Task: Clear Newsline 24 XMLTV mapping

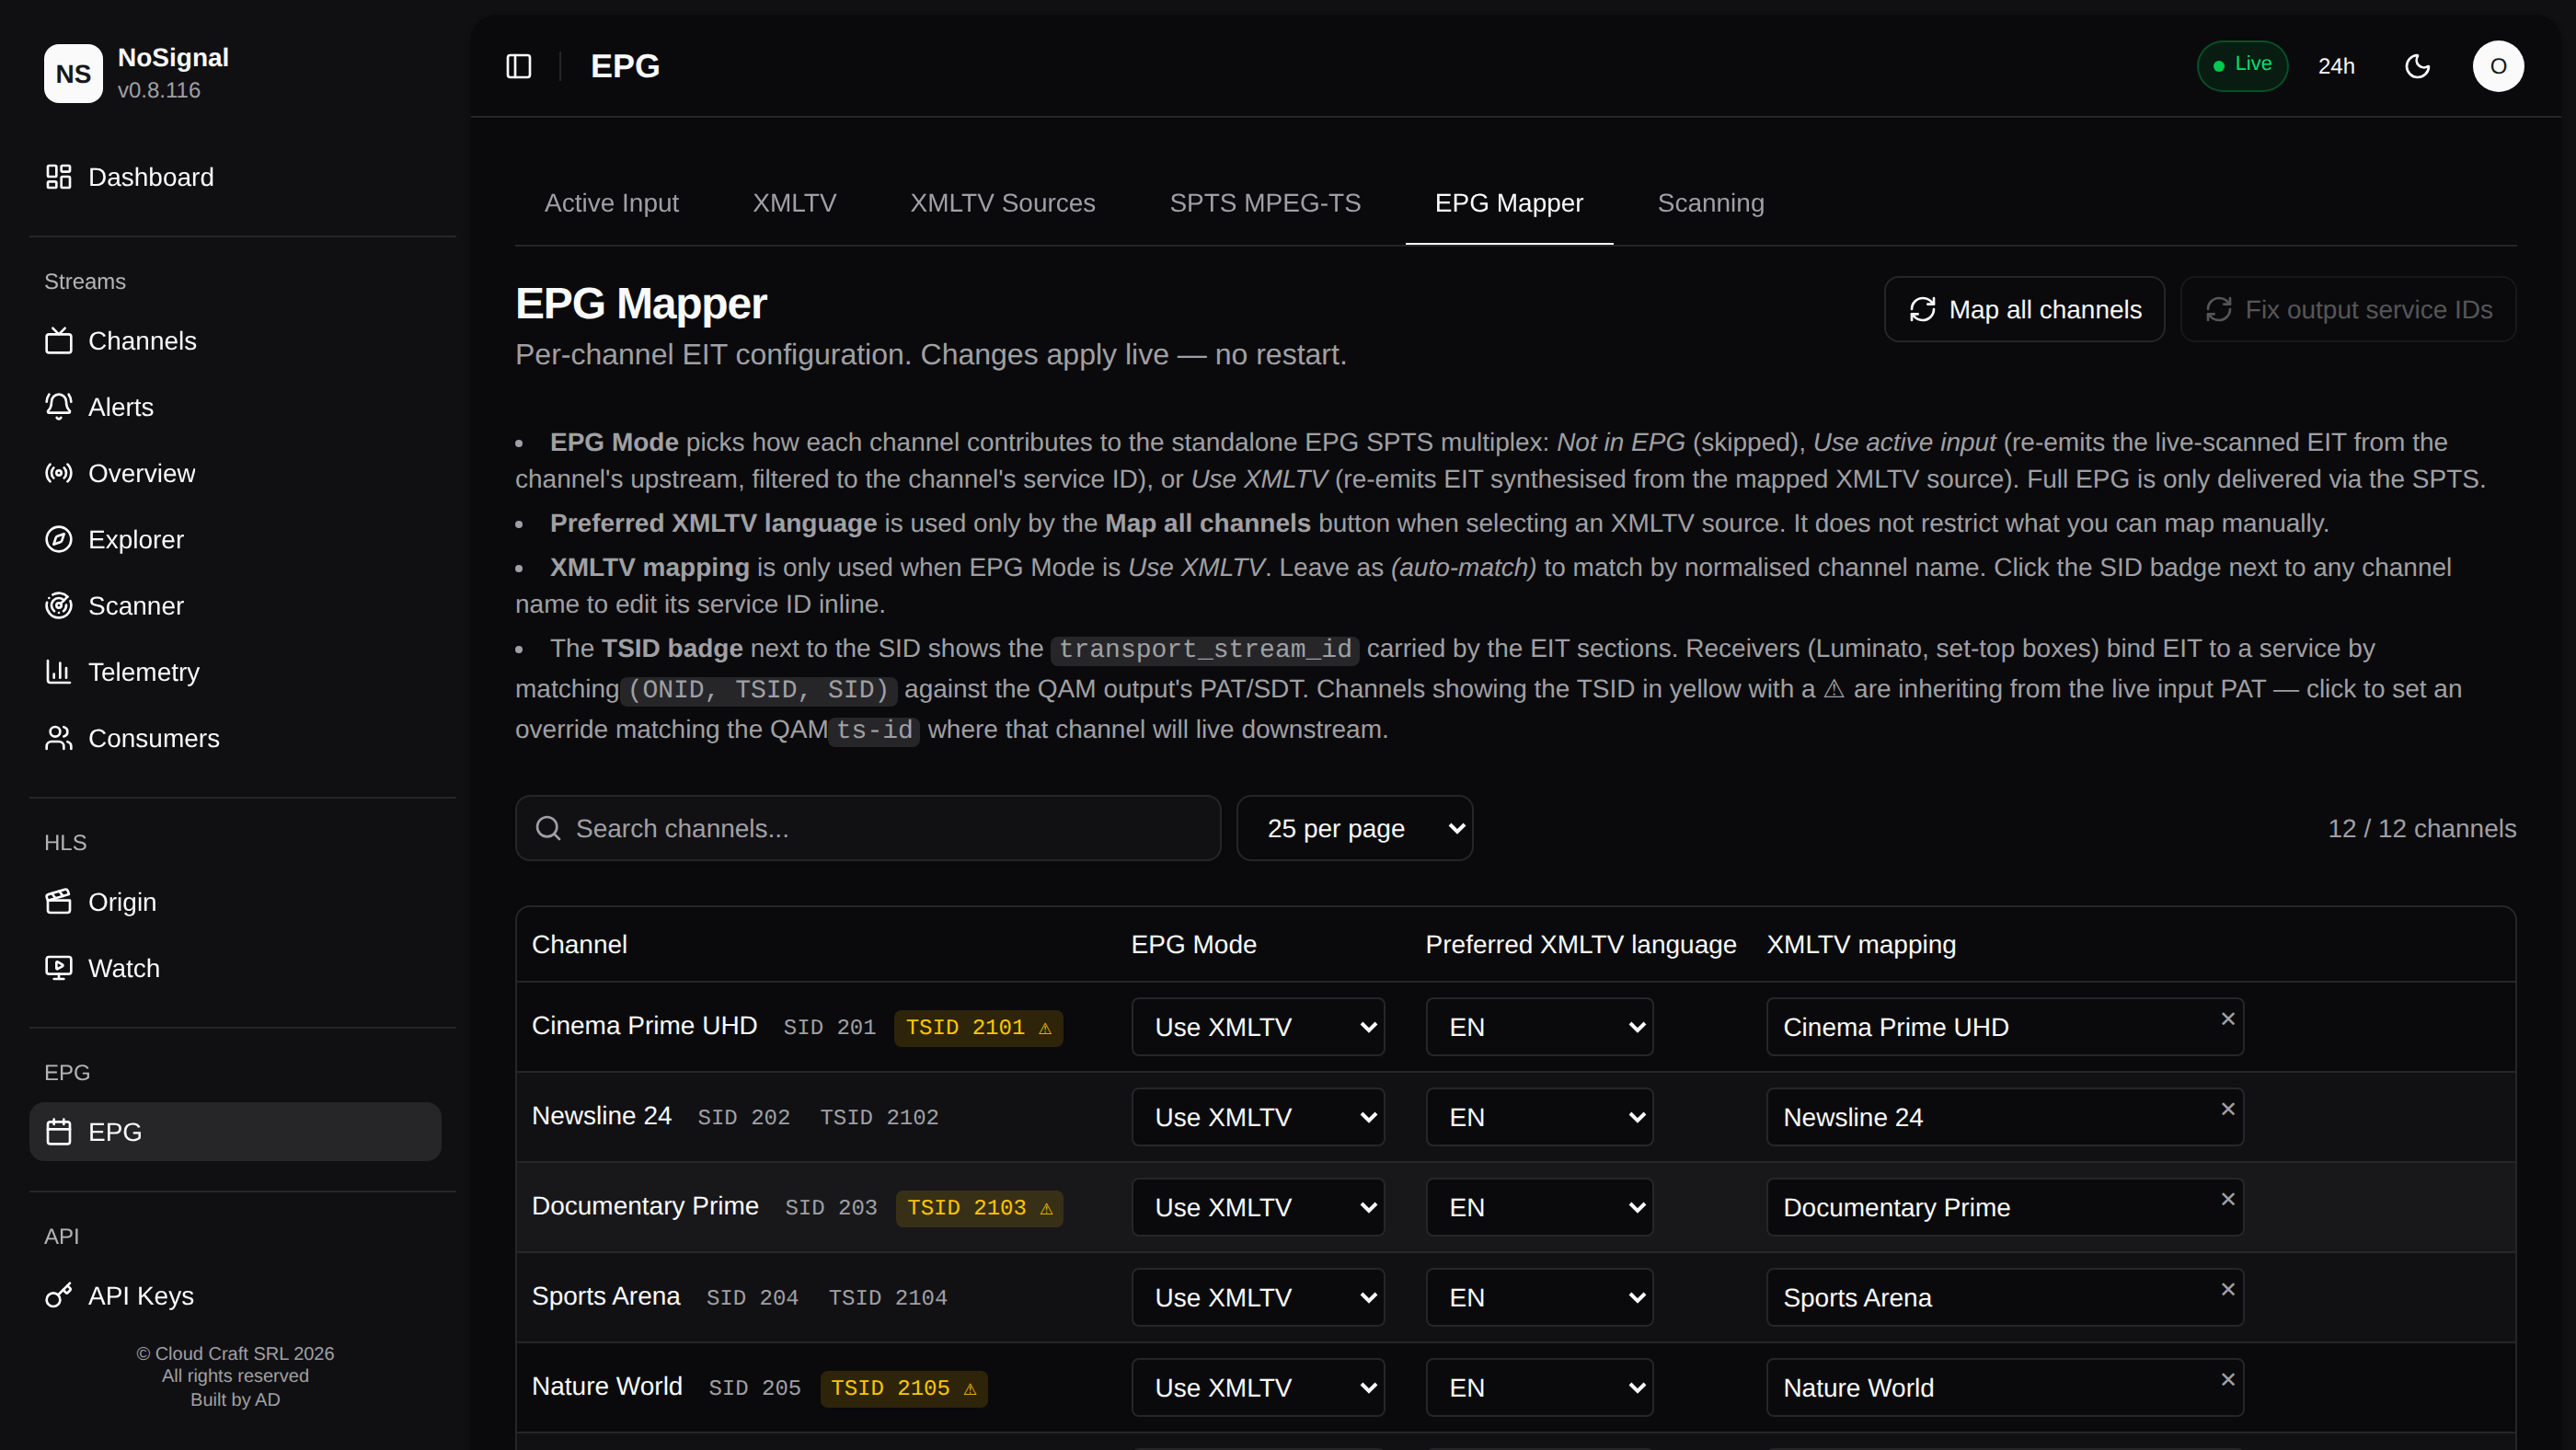Action: pyautogui.click(x=2227, y=1109)
